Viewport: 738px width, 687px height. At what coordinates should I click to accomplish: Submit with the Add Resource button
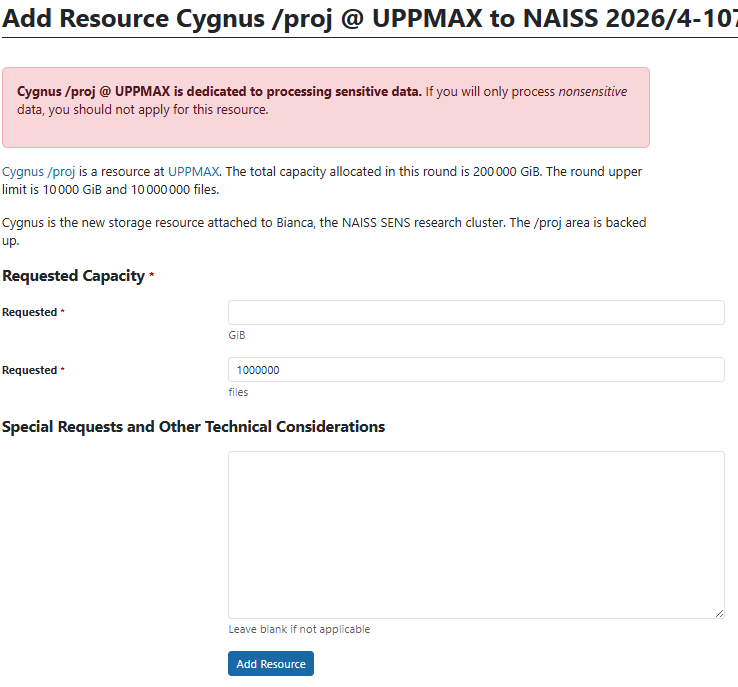tap(271, 663)
